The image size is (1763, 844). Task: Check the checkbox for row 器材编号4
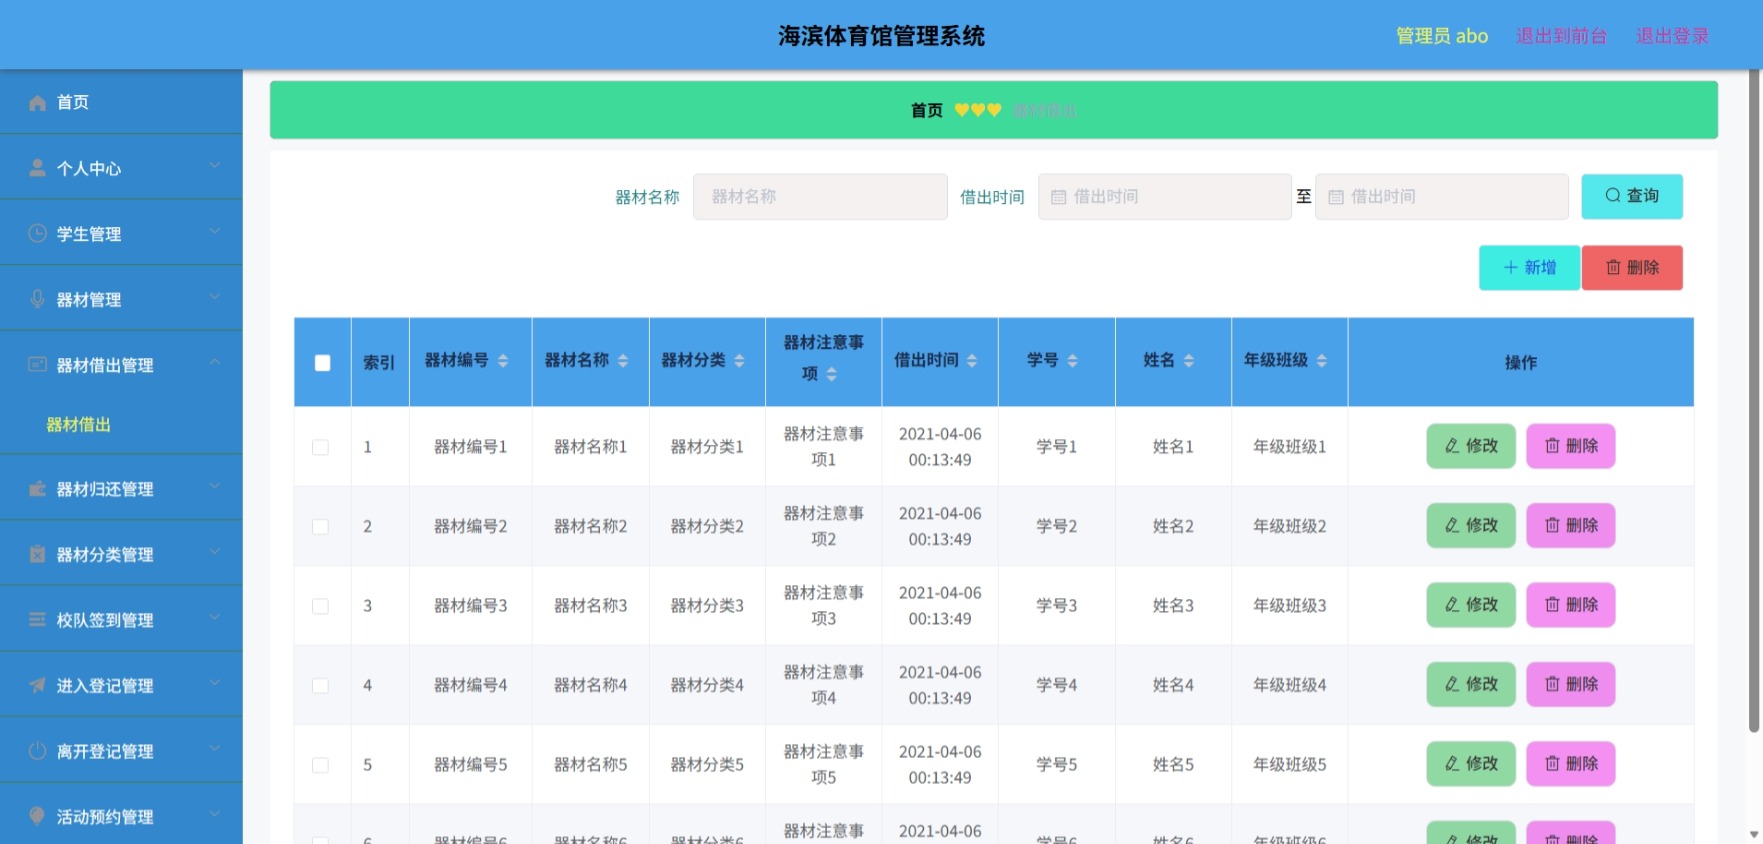tap(320, 685)
